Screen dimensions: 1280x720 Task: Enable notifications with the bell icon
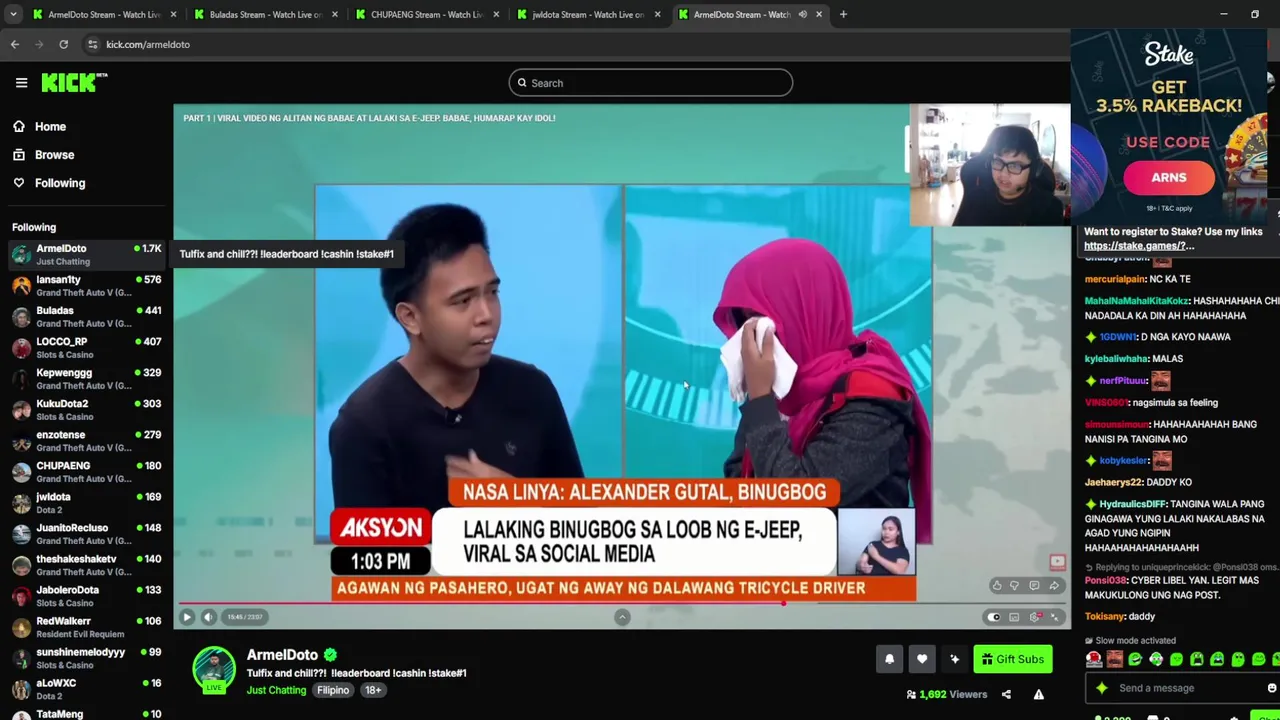pos(889,659)
